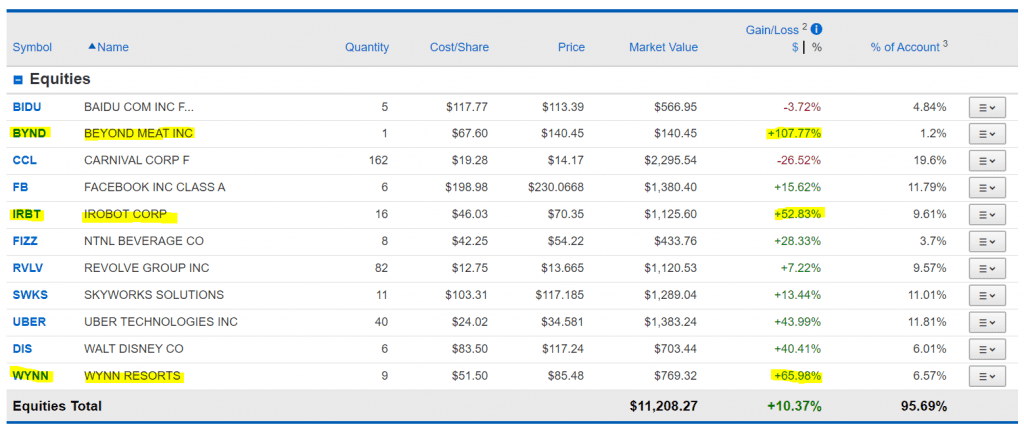This screenshot has width=1024, height=431.
Task: Open the action menu for CCL row
Action: coord(985,161)
